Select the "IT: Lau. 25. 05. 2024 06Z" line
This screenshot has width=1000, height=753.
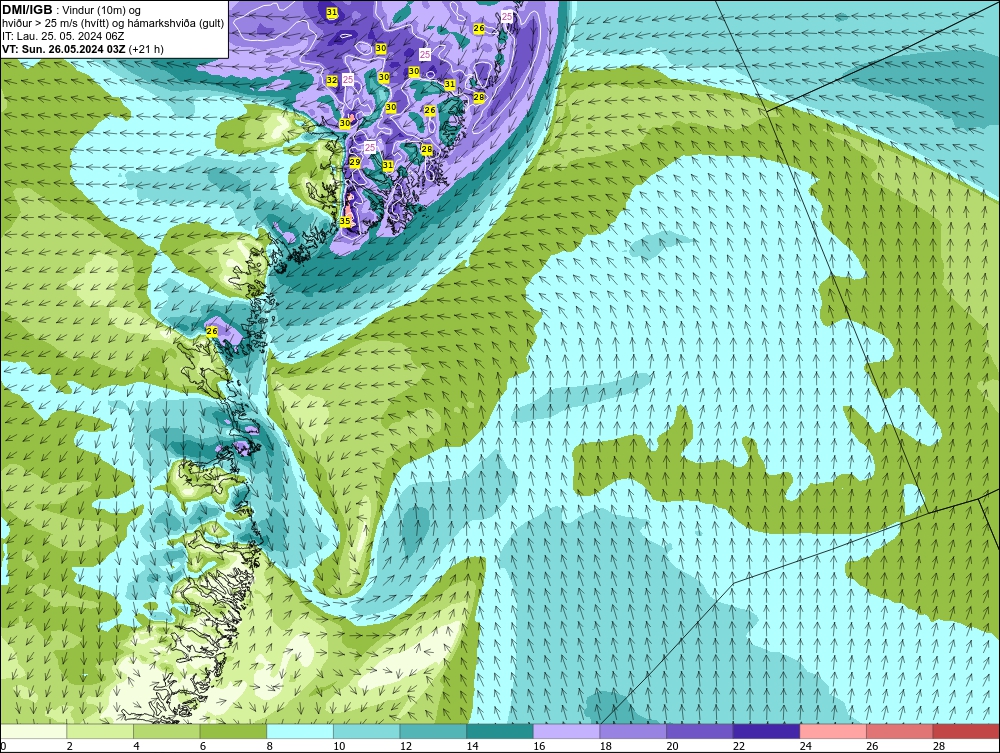[x=63, y=36]
